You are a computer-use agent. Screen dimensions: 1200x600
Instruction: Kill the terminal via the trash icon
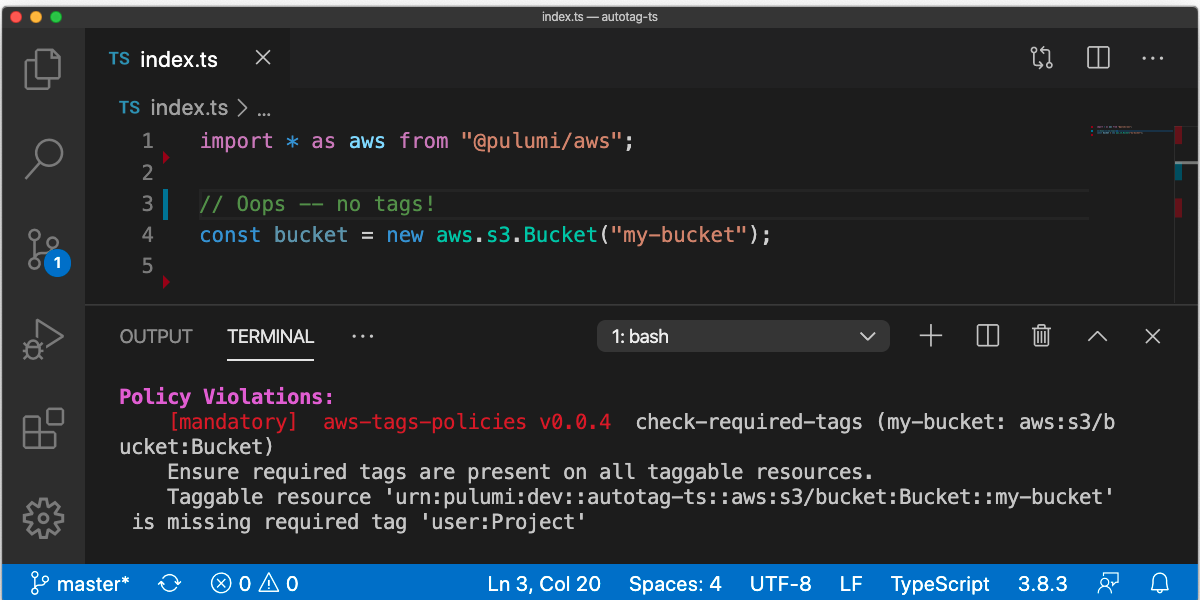pos(1041,336)
